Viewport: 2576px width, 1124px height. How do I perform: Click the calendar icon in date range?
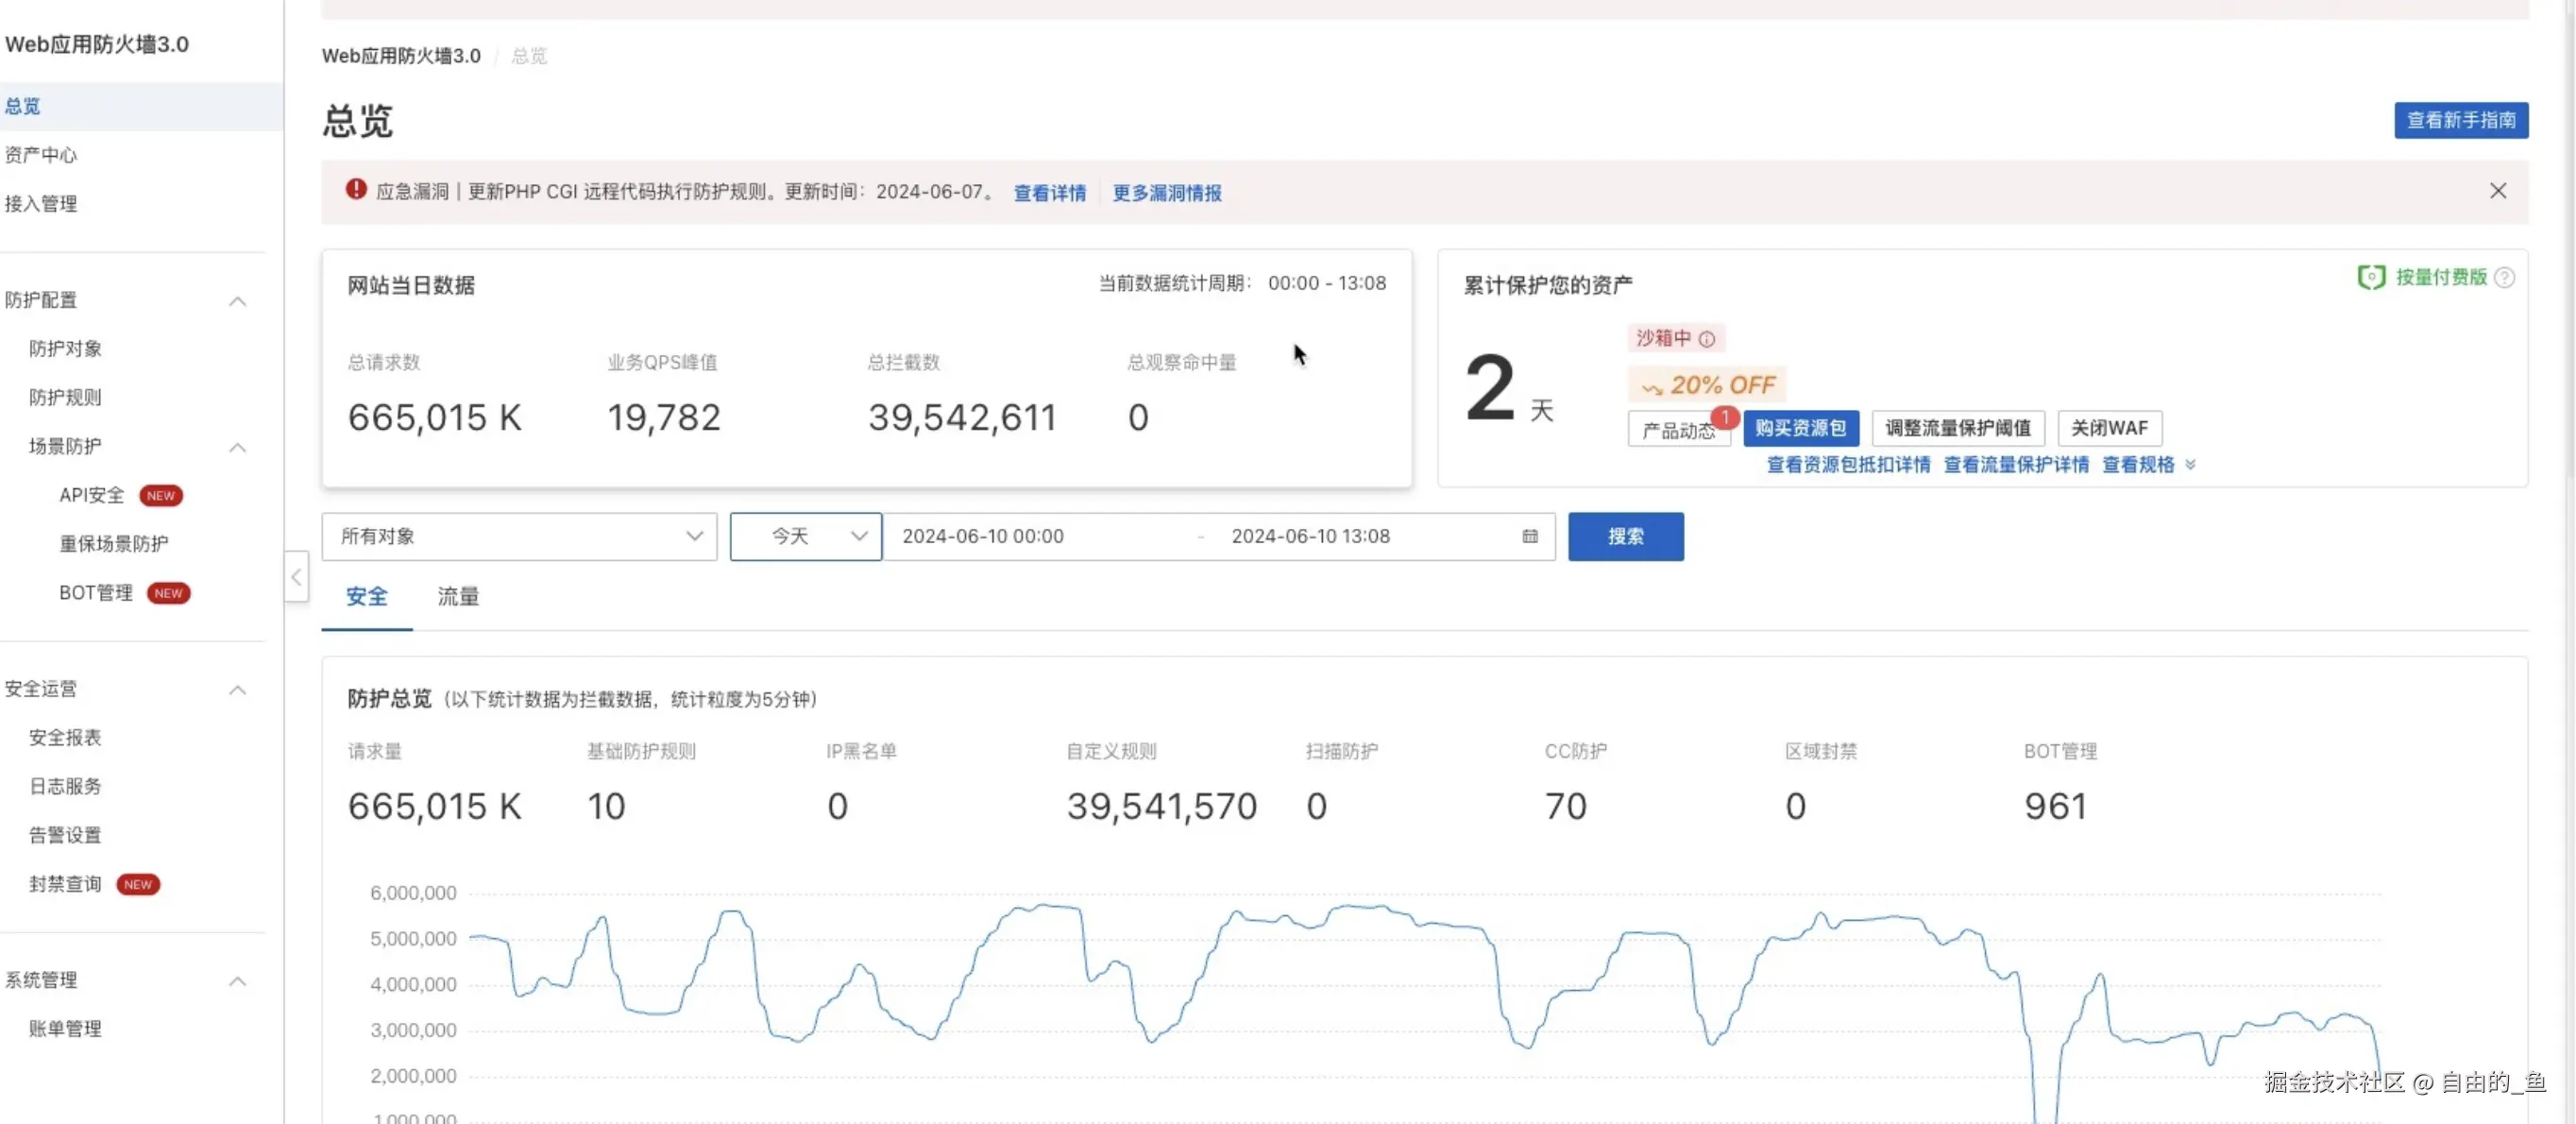click(1529, 536)
